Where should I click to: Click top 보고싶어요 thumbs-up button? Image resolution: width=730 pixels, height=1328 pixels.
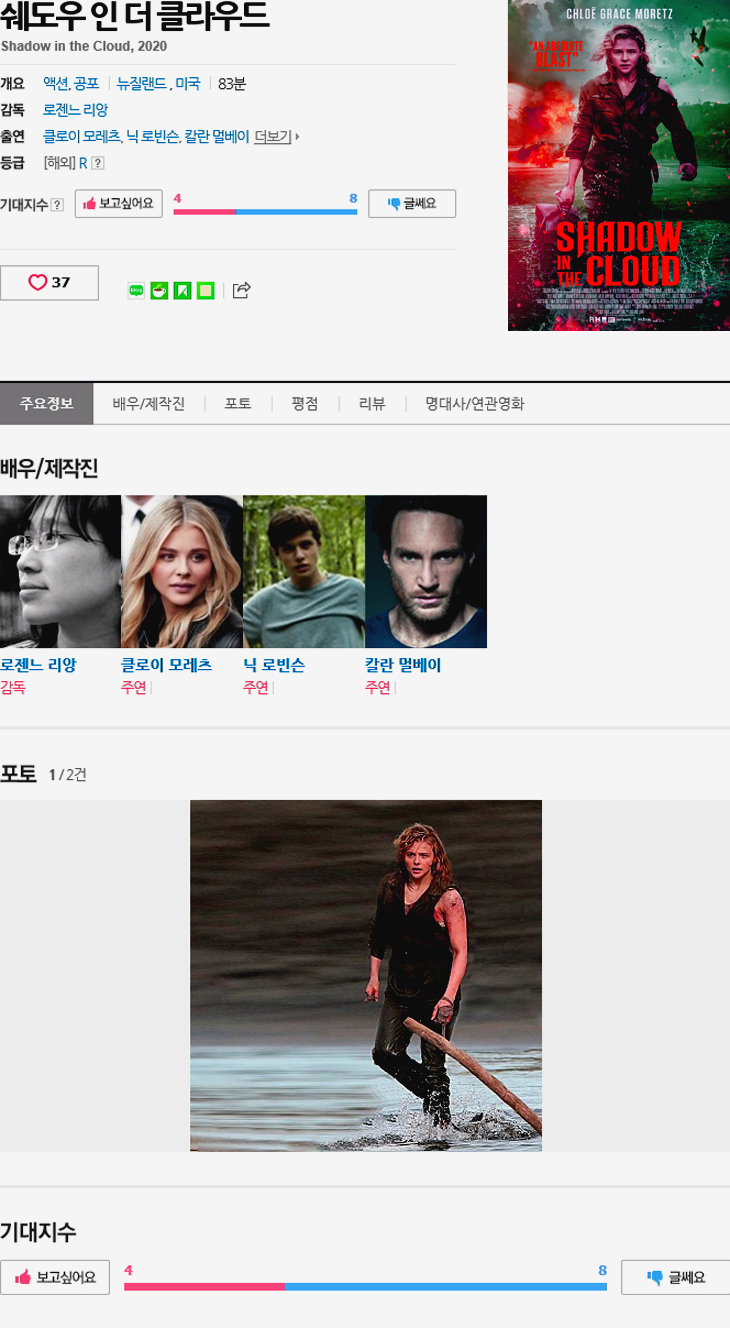pos(119,204)
